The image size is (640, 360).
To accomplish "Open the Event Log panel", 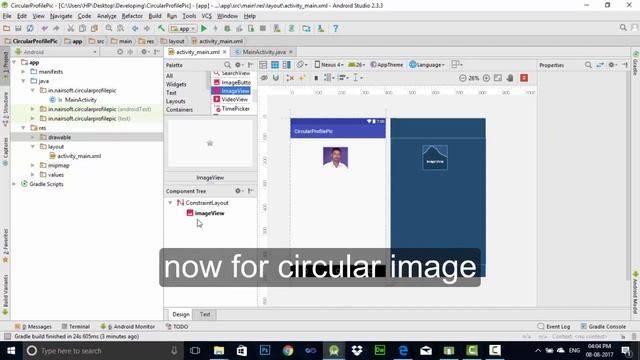I will pos(554,327).
